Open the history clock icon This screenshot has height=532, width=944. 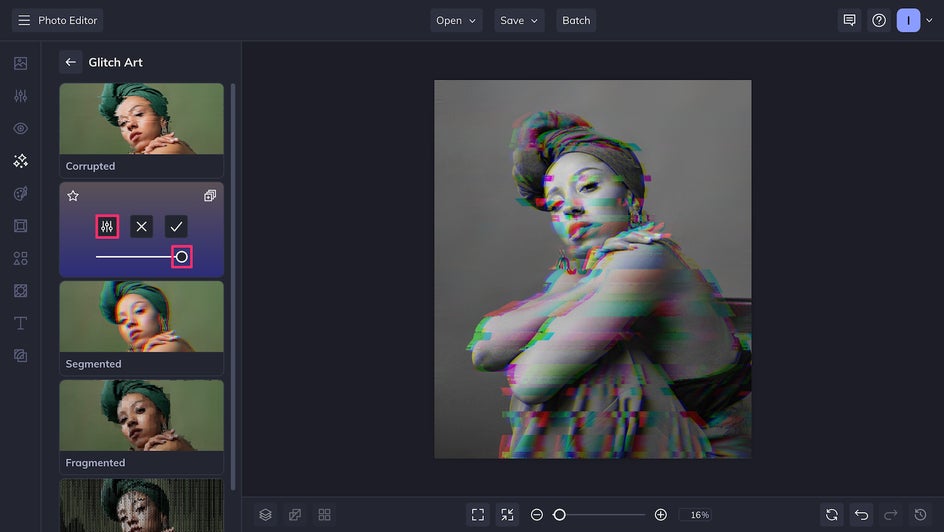[920, 515]
